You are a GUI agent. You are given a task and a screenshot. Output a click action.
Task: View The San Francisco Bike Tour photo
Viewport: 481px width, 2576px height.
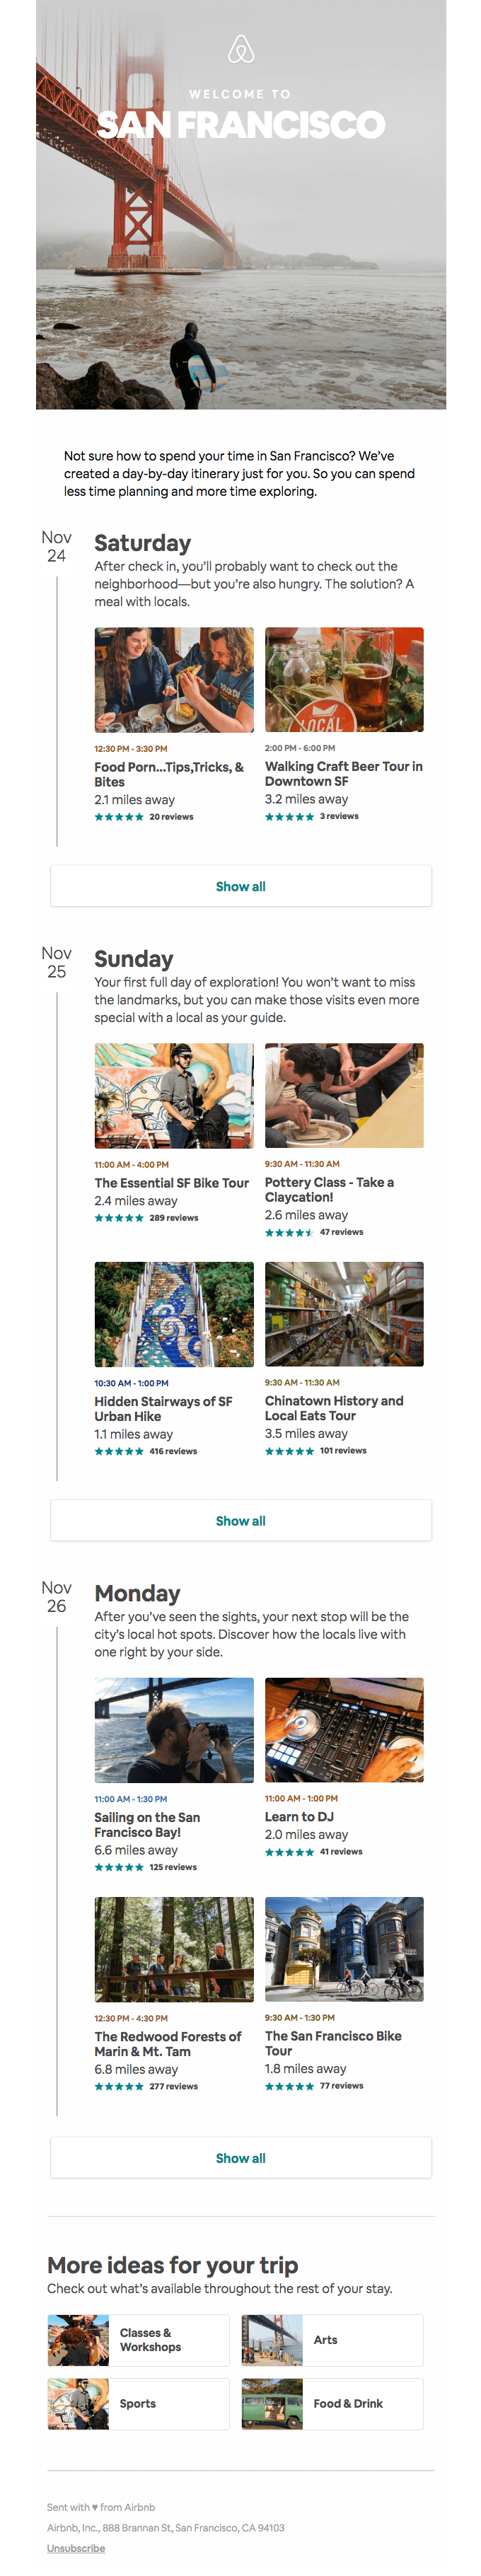point(344,1949)
